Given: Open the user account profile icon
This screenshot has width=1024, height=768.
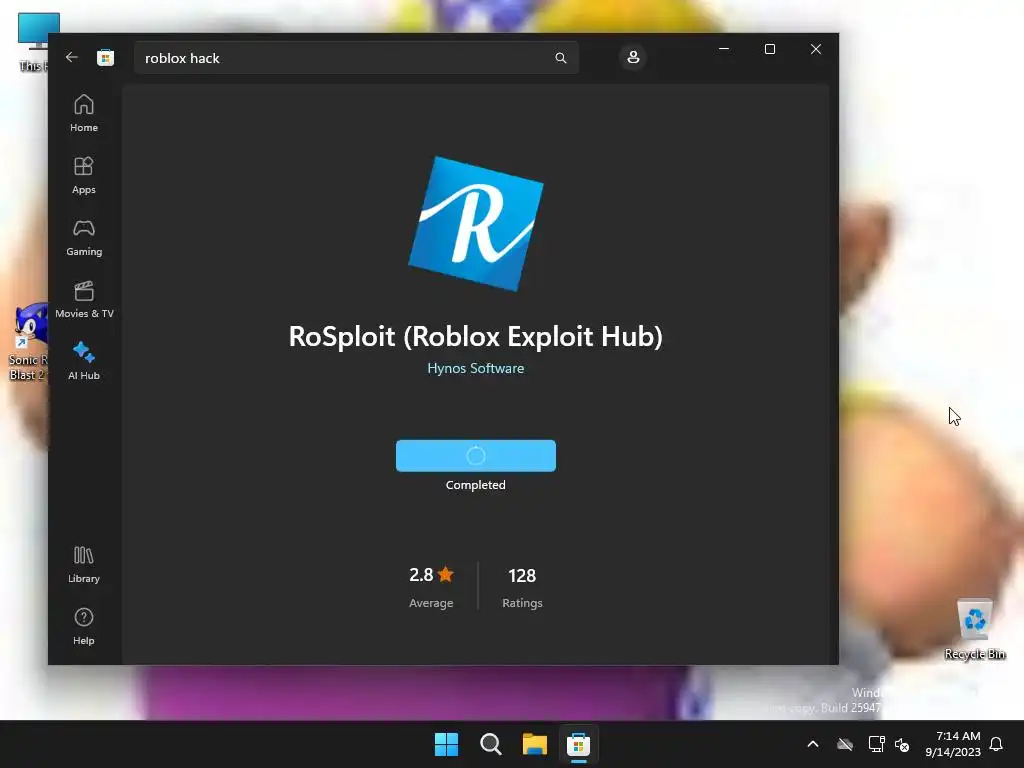Looking at the screenshot, I should (x=633, y=57).
